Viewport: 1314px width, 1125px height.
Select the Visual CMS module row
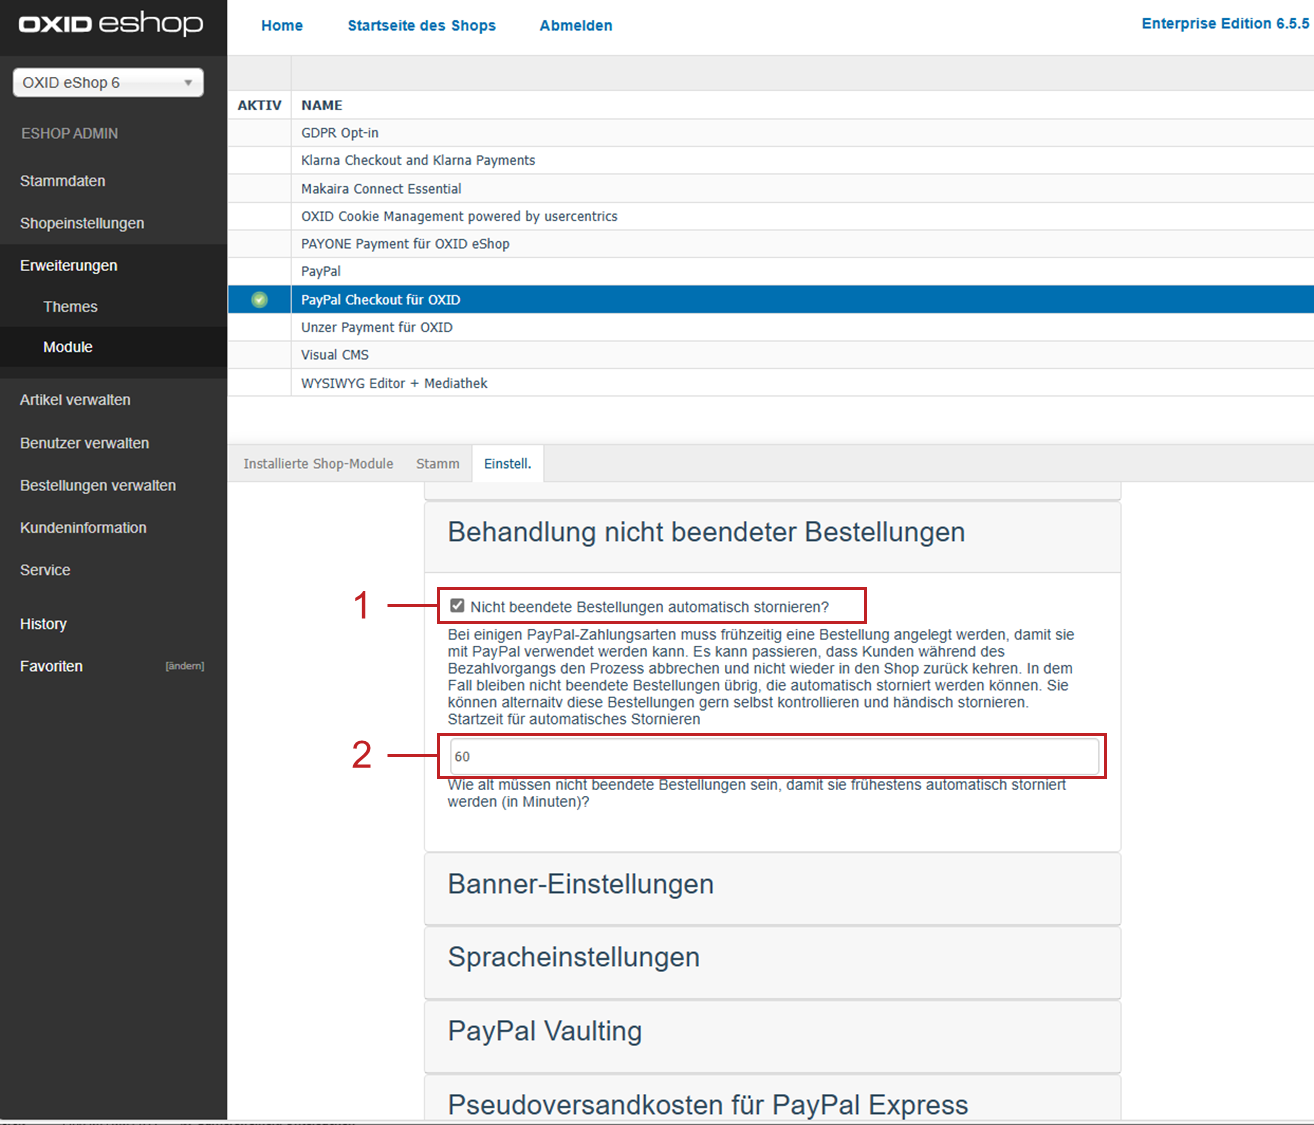335,355
